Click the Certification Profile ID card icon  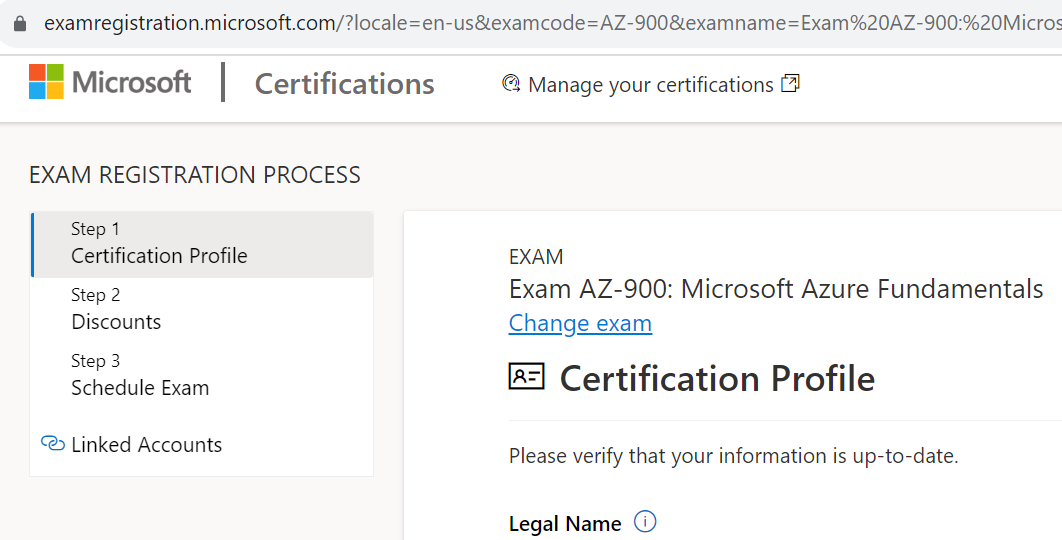[x=526, y=377]
